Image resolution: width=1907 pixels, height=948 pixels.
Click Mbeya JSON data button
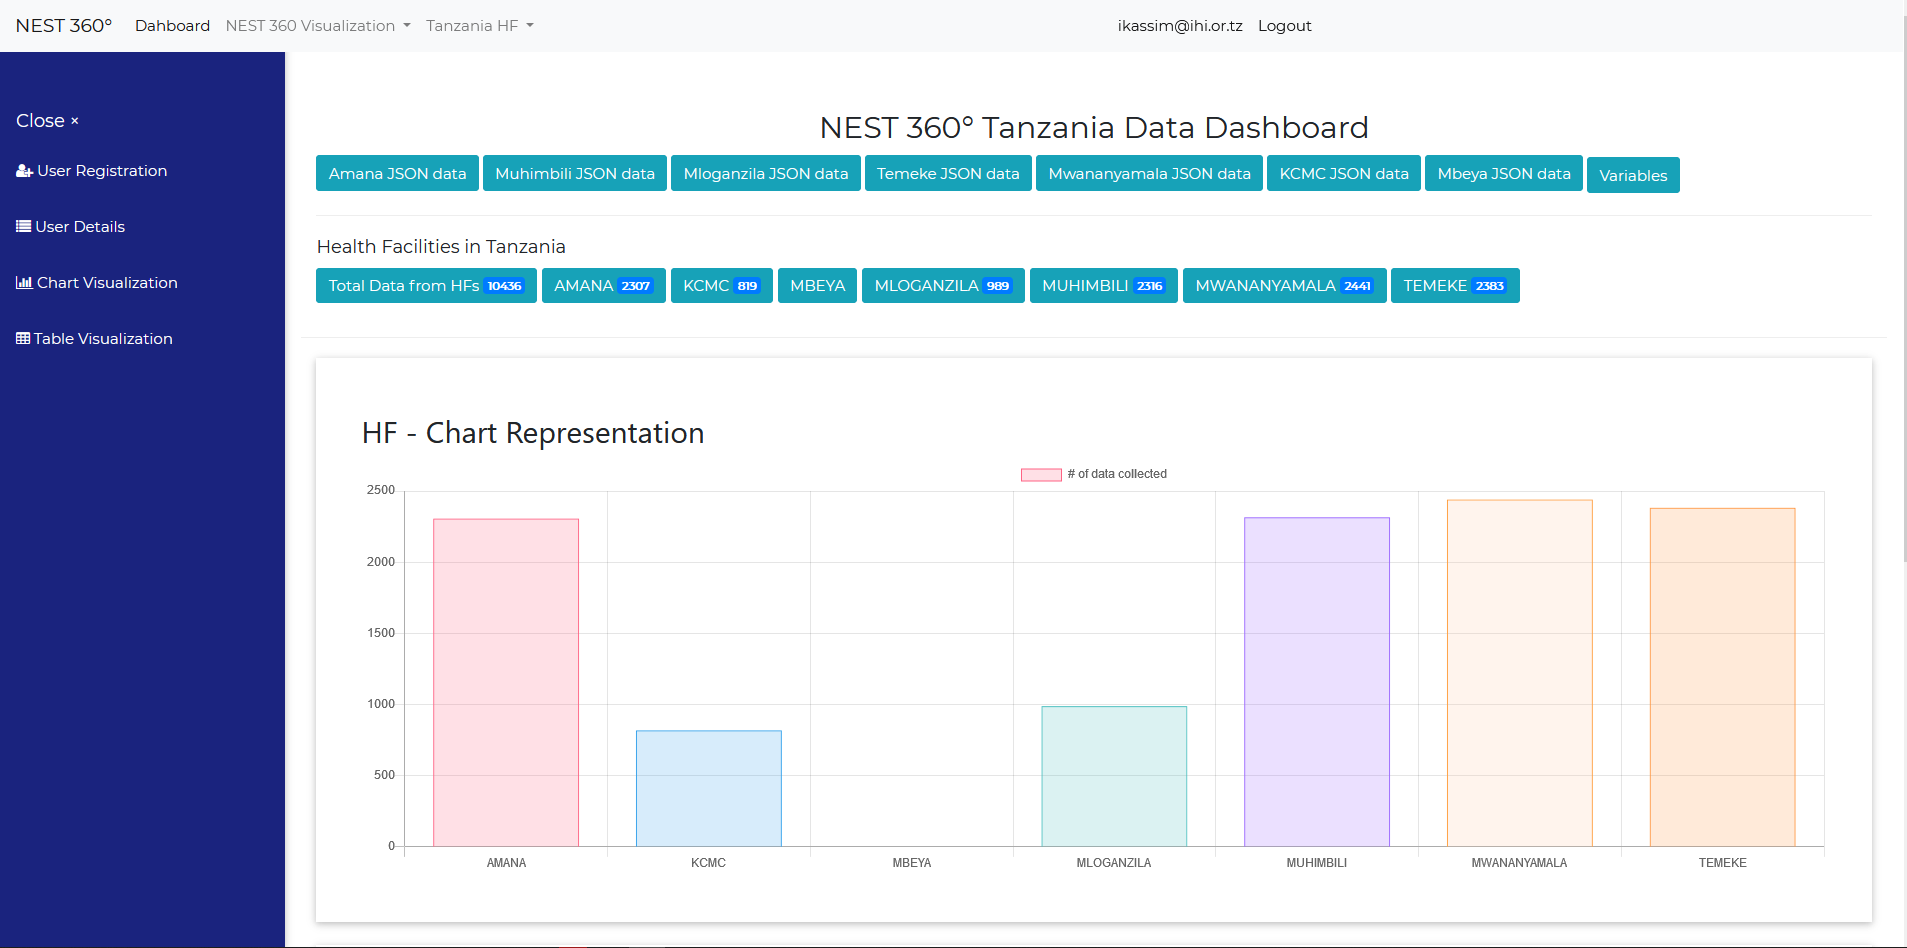coord(1504,174)
